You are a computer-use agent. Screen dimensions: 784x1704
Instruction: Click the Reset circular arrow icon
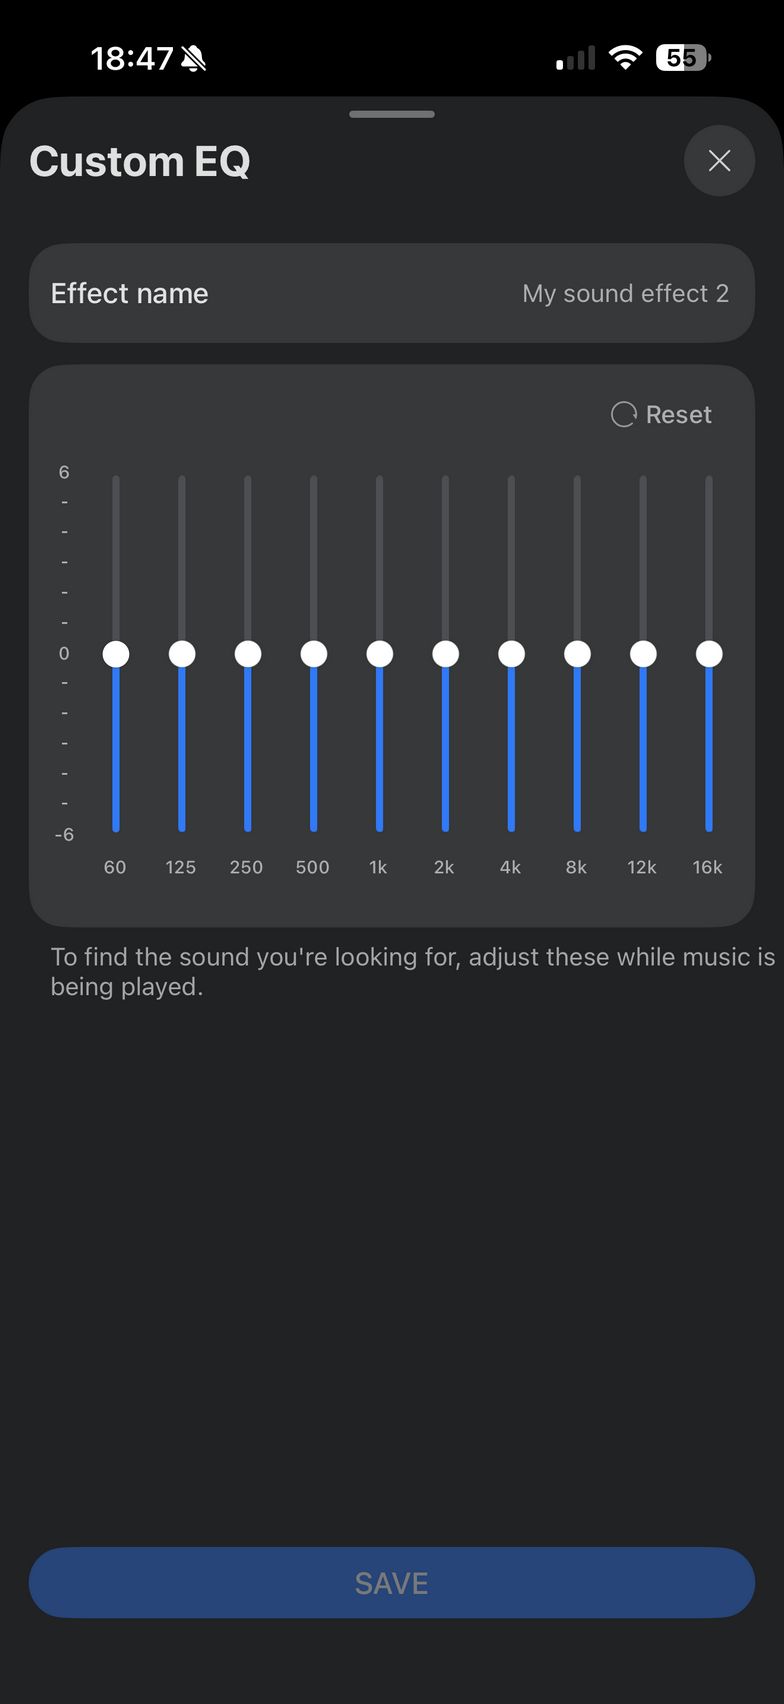point(623,414)
